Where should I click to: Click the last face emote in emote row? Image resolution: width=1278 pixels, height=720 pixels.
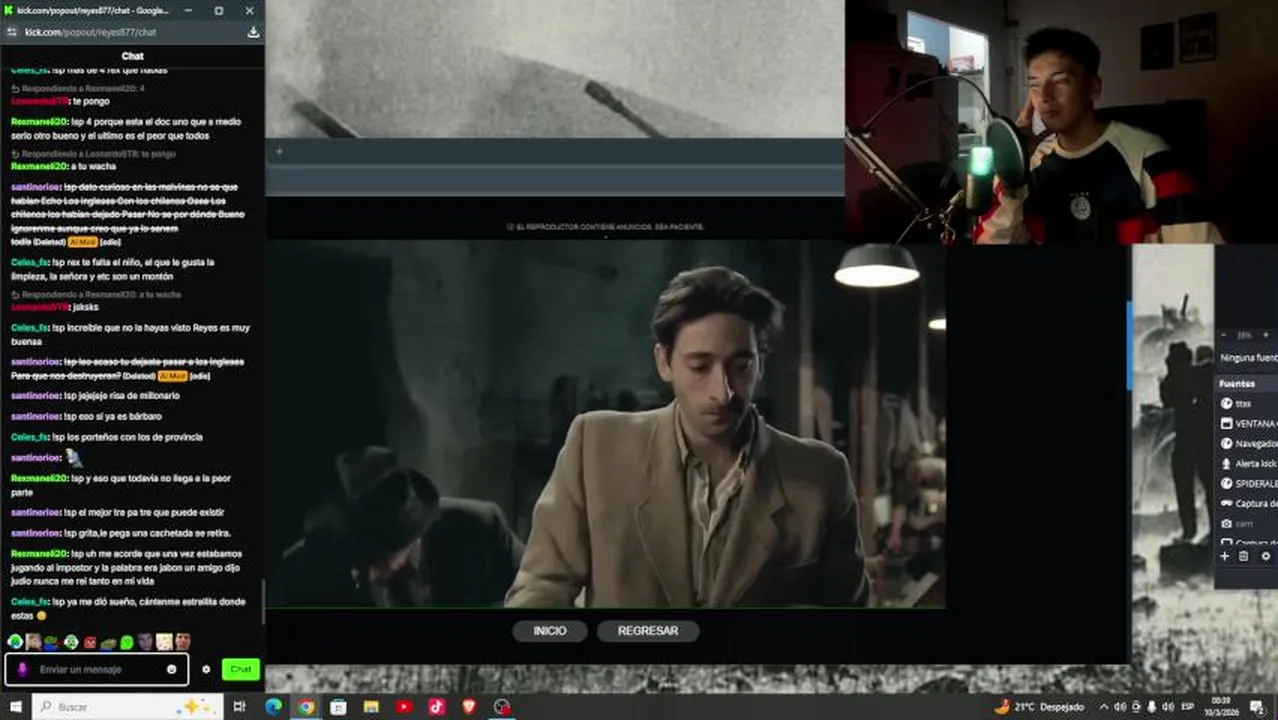pyautogui.click(x=182, y=641)
